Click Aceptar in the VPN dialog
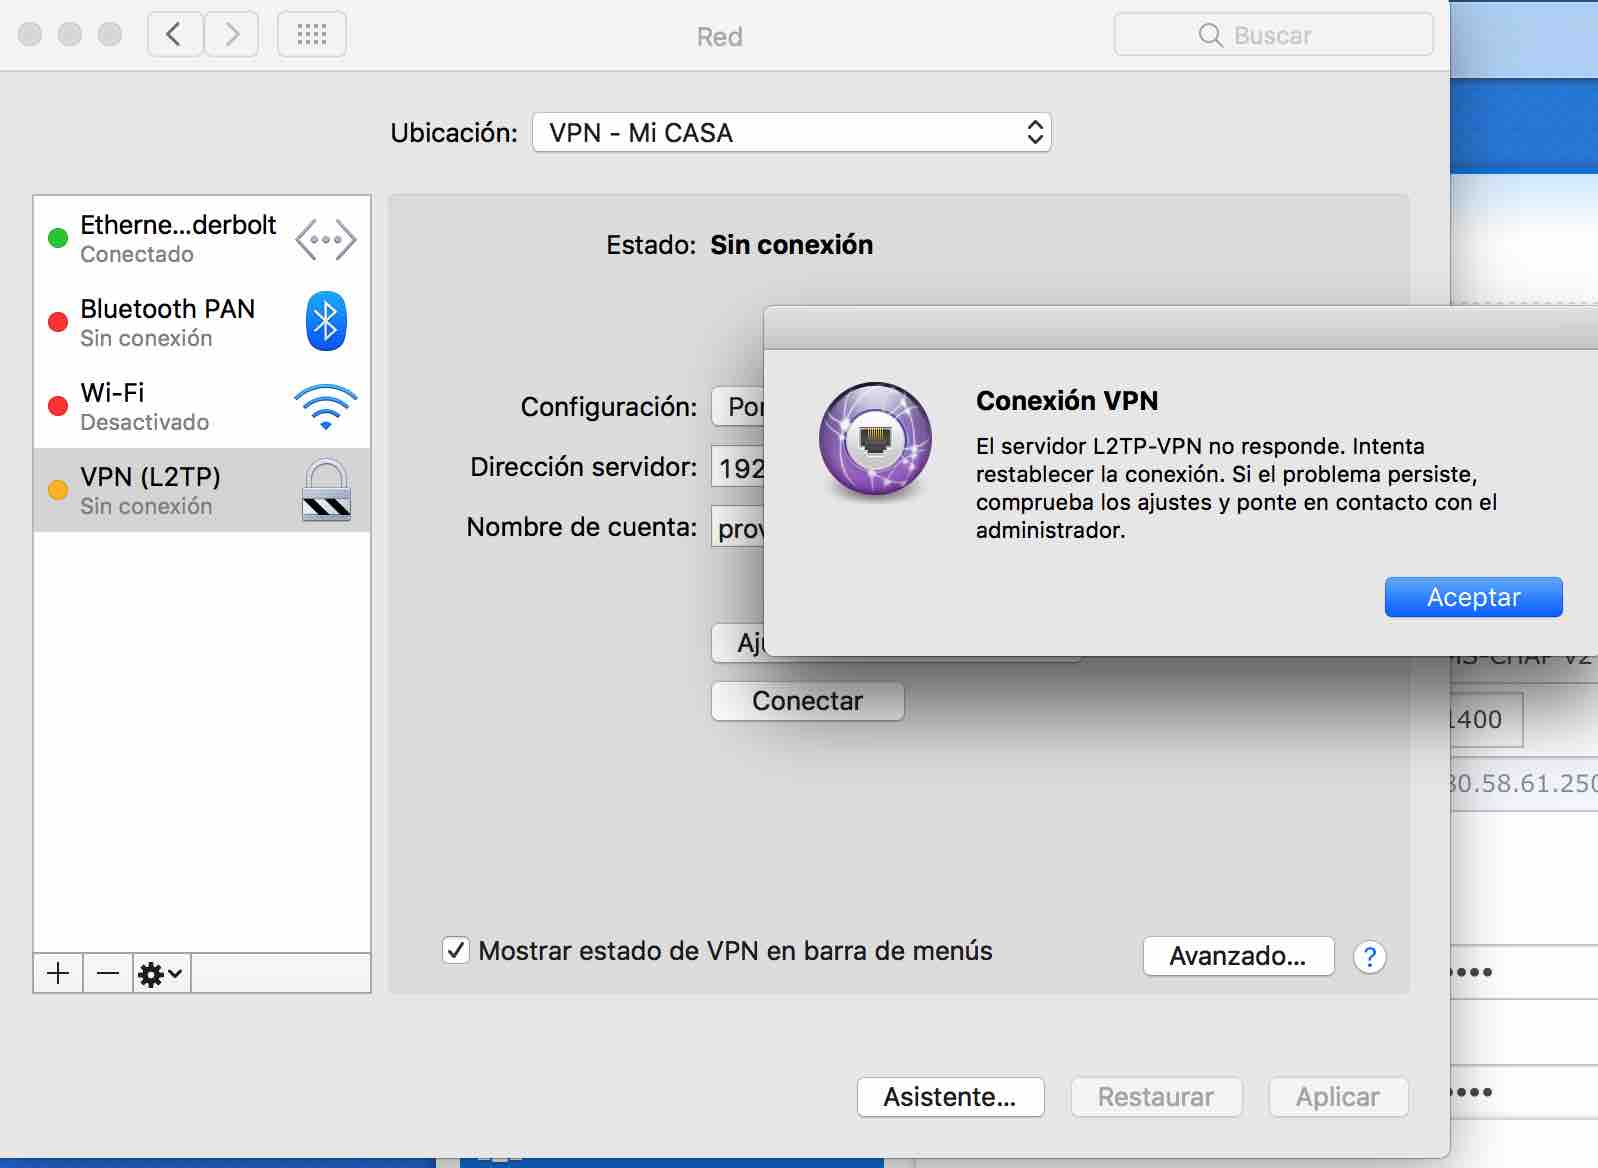 [1473, 597]
